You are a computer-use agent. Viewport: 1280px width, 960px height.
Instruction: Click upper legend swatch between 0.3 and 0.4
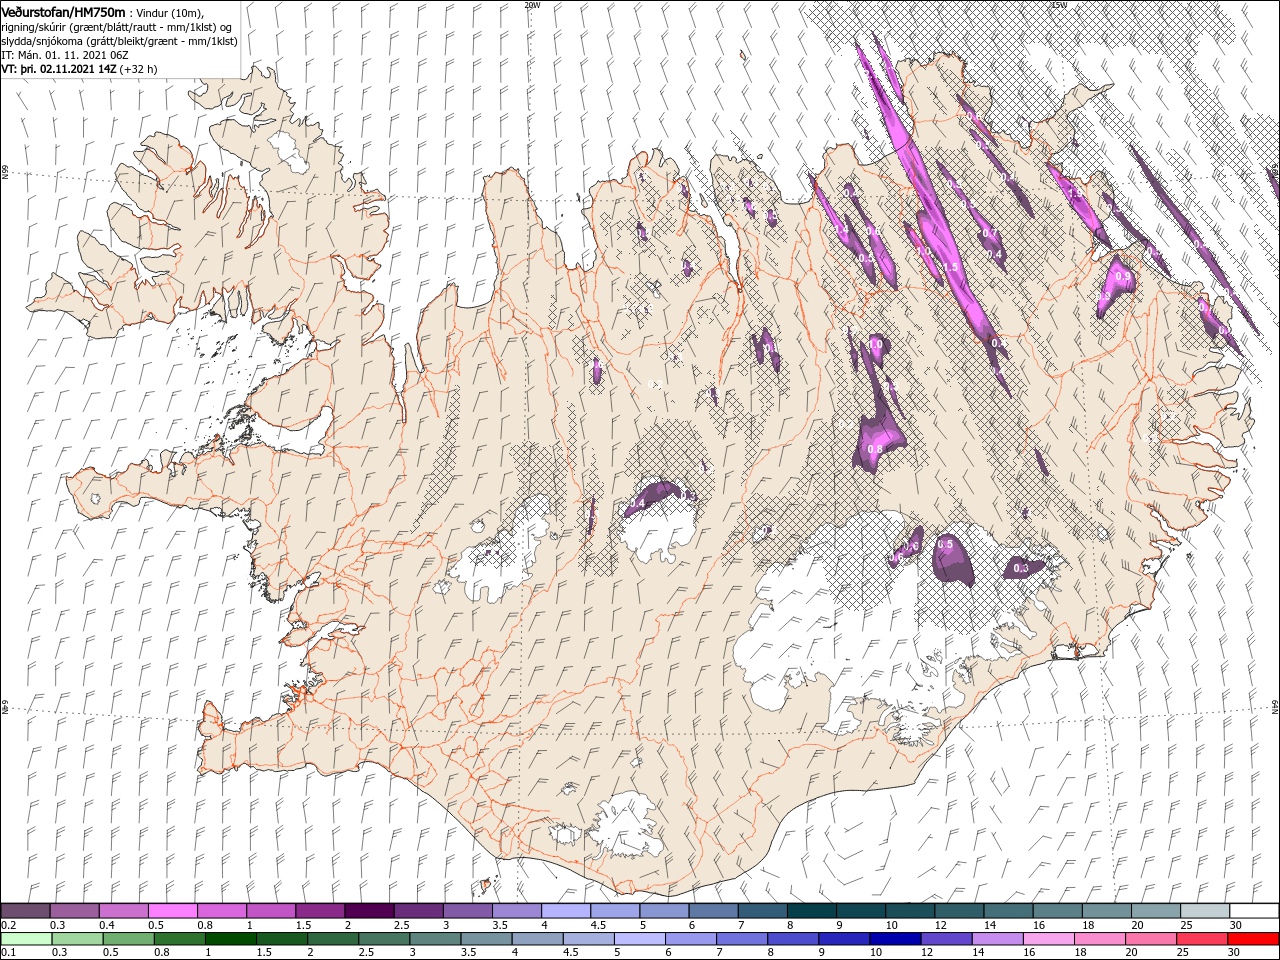pos(75,910)
